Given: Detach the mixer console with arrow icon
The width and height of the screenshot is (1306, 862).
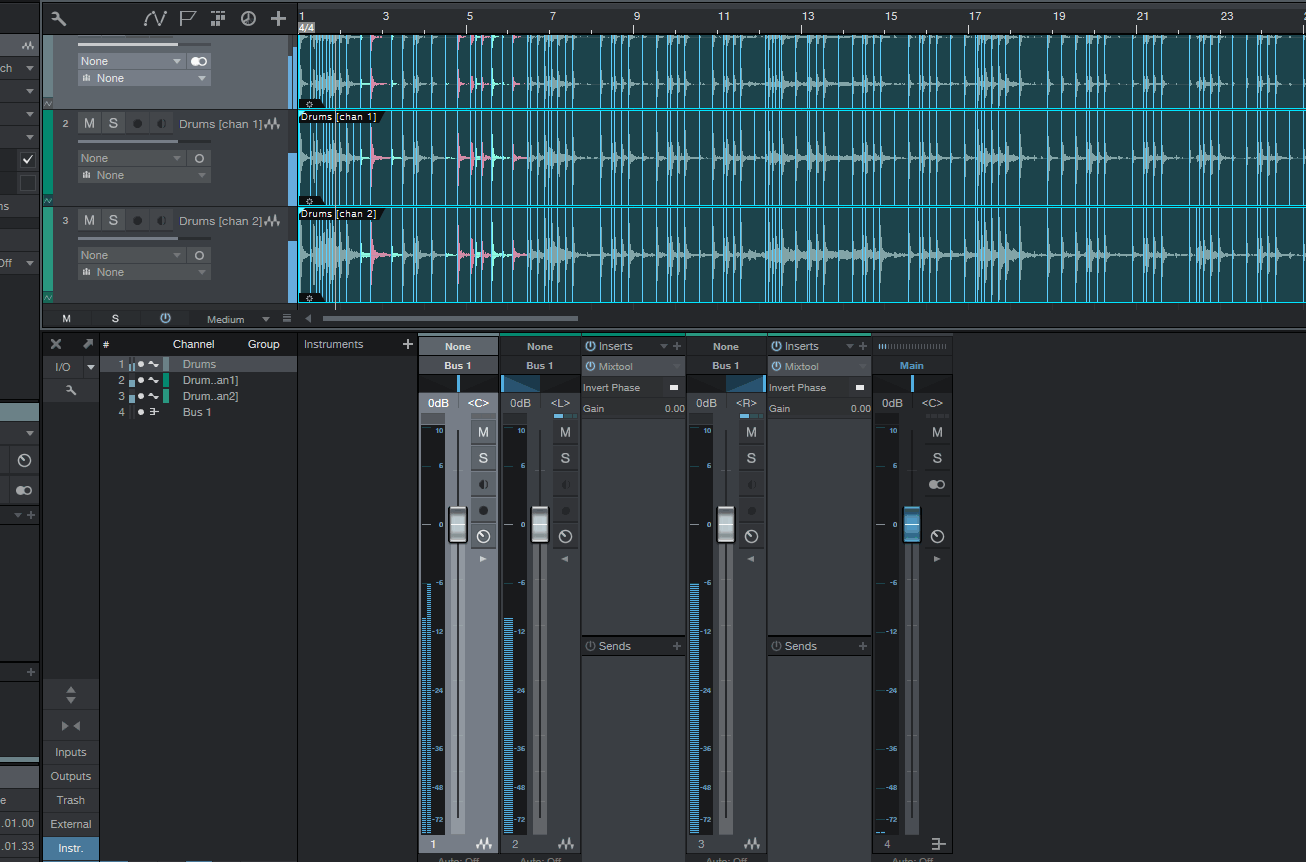Looking at the screenshot, I should coord(88,344).
